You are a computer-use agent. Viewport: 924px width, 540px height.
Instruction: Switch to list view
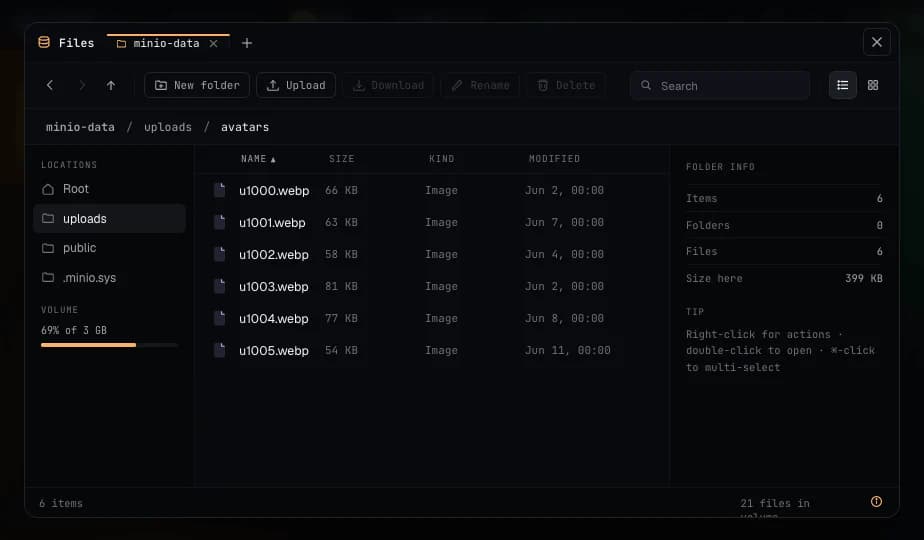pos(843,85)
